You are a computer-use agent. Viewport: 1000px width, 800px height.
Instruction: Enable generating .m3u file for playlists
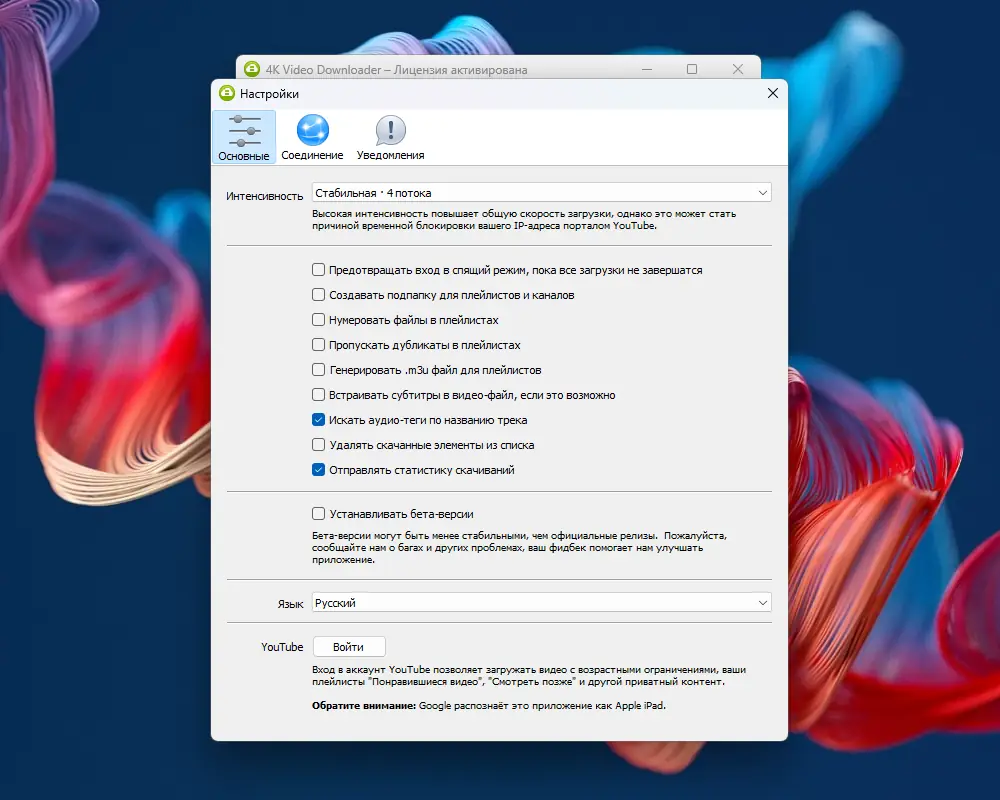(319, 370)
